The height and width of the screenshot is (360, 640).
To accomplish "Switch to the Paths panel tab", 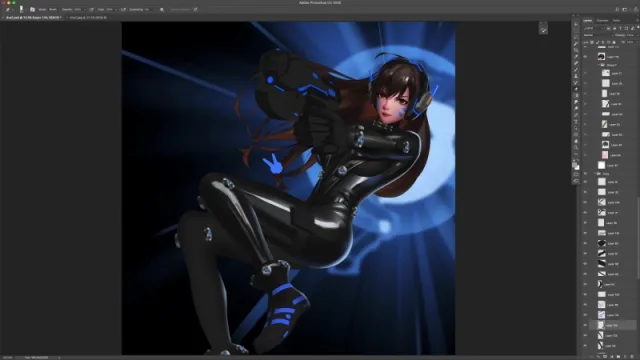I will pos(616,20).
